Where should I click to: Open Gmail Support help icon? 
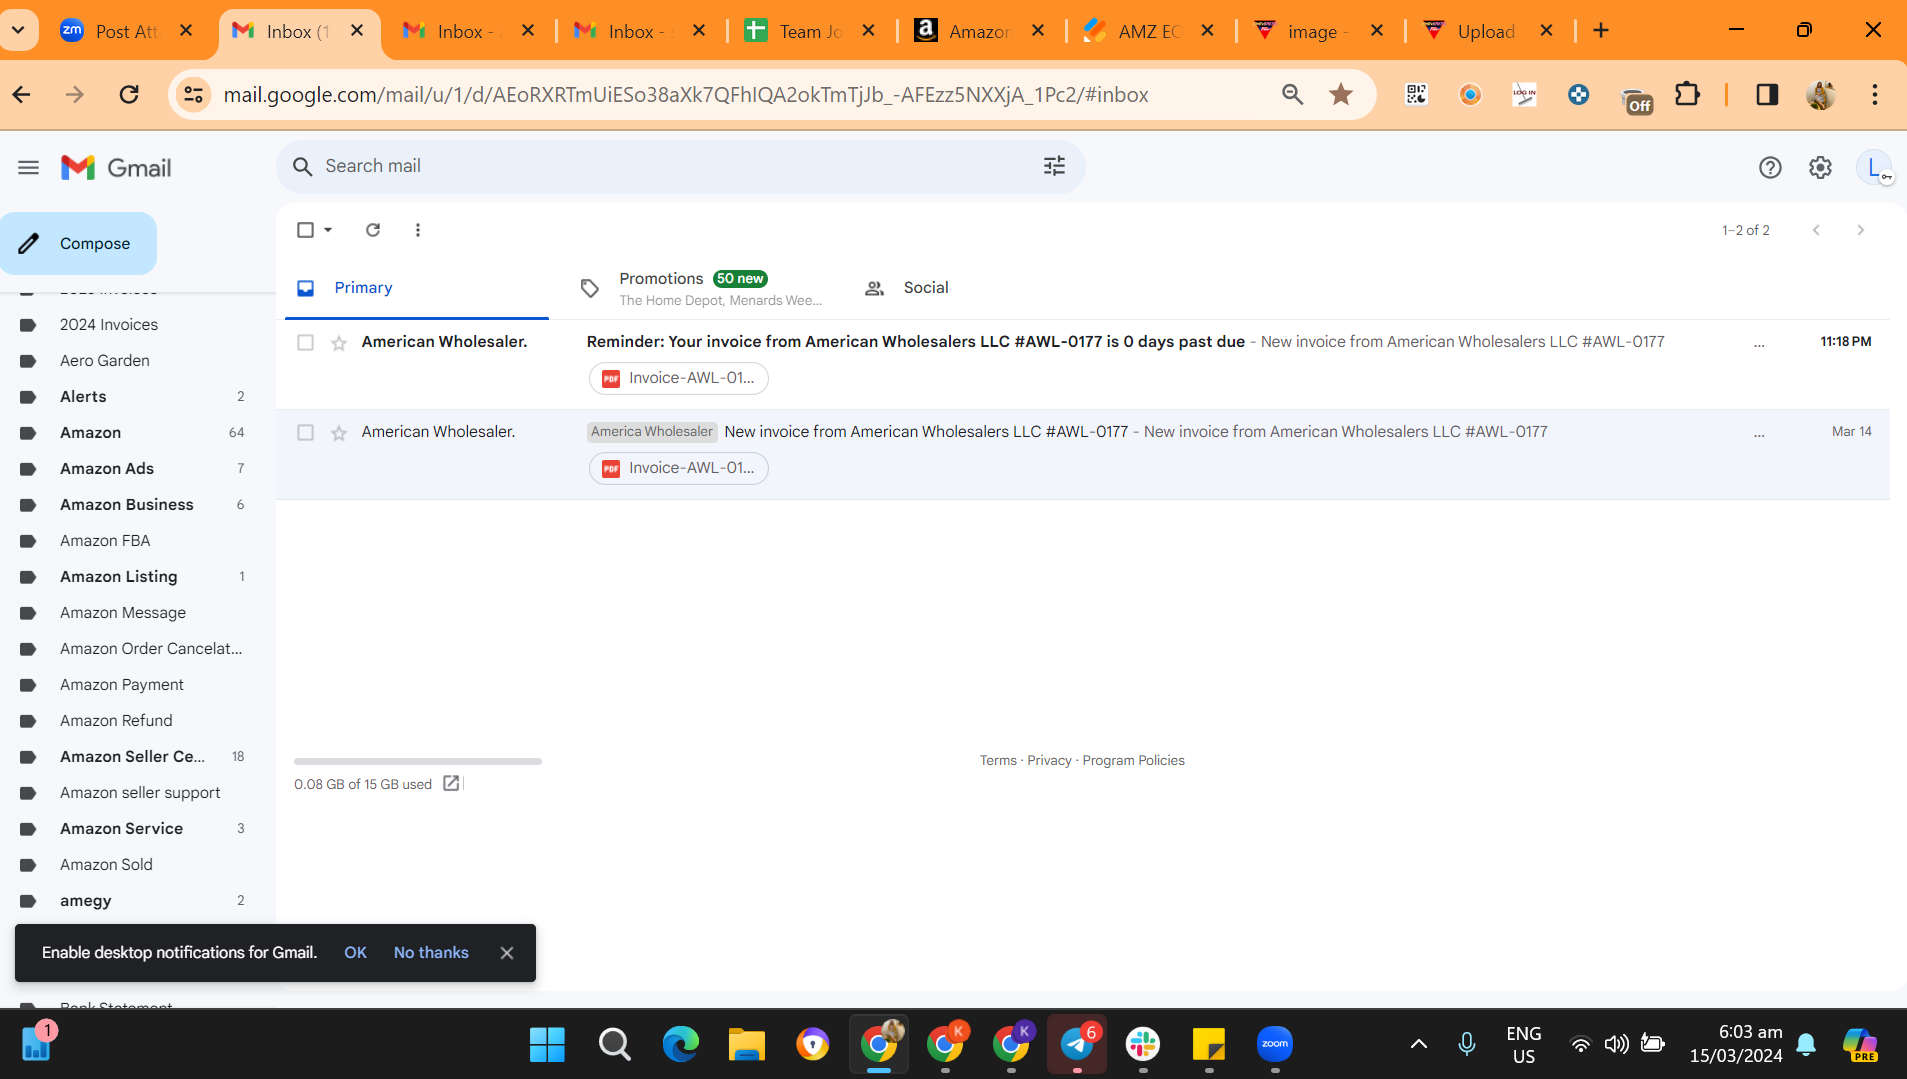(1770, 167)
